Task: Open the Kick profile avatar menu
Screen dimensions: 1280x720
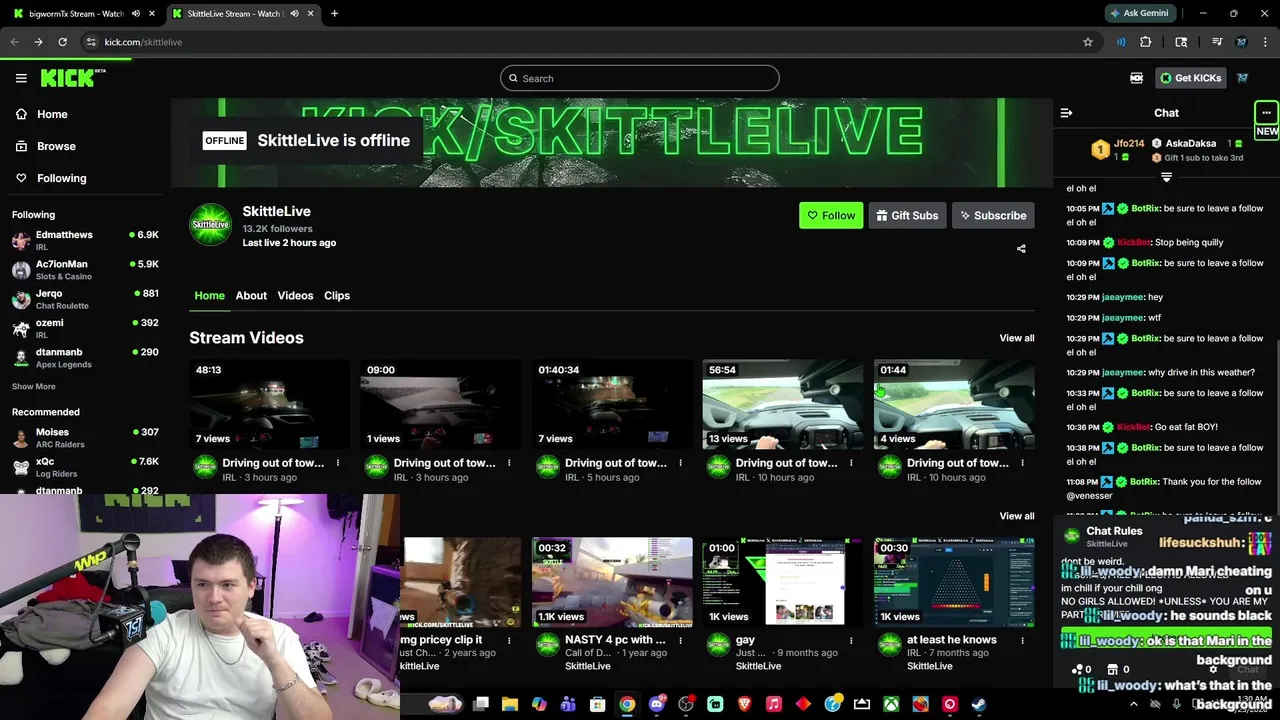Action: point(1242,78)
